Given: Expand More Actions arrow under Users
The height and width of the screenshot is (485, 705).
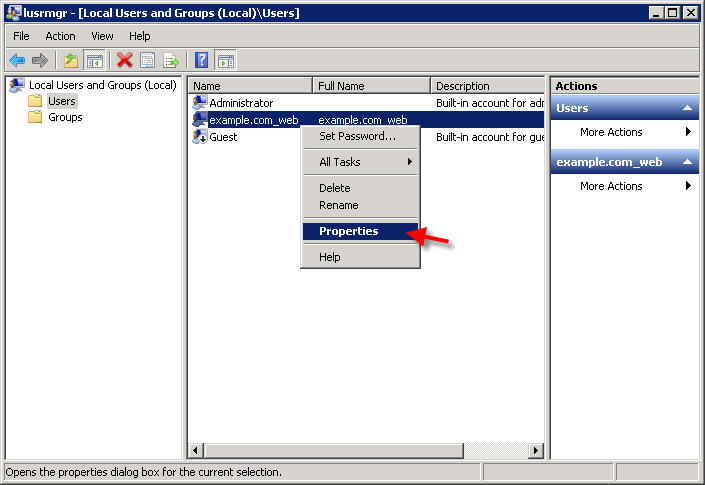Looking at the screenshot, I should (688, 132).
